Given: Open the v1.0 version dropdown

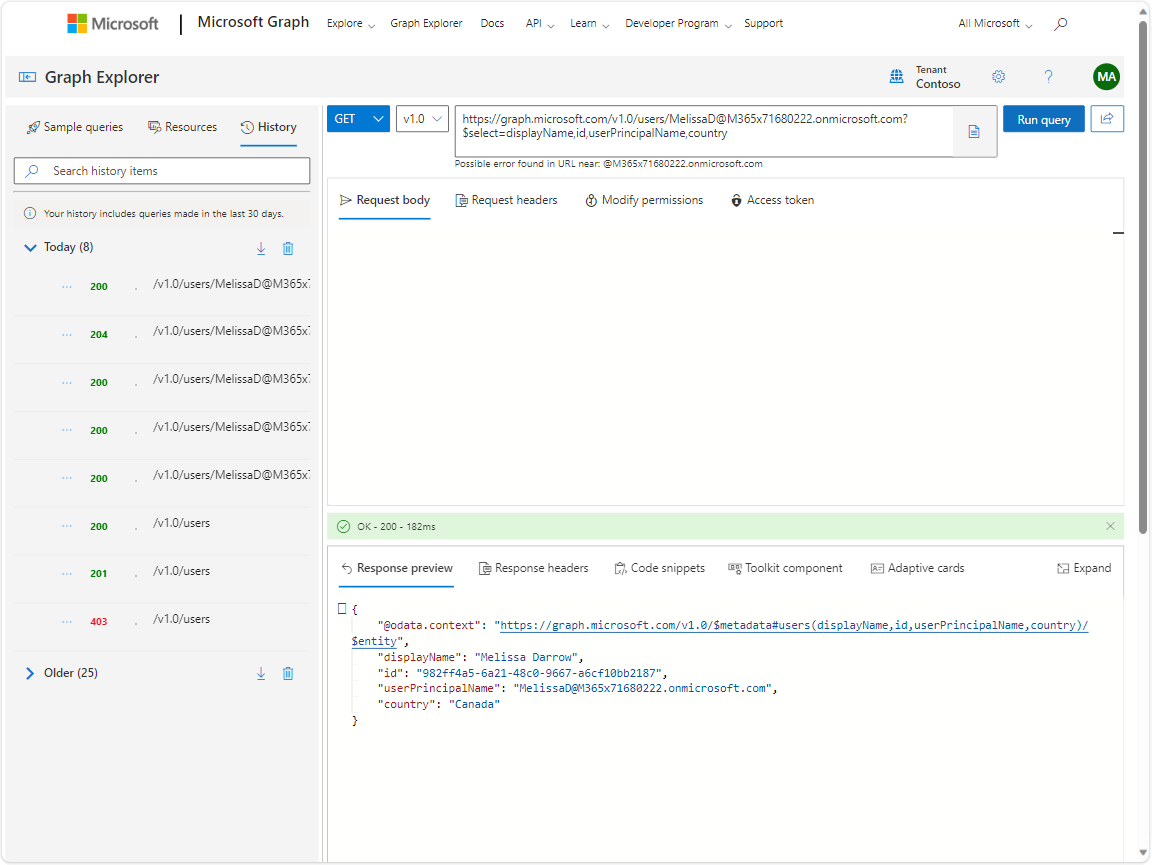Looking at the screenshot, I should point(422,119).
